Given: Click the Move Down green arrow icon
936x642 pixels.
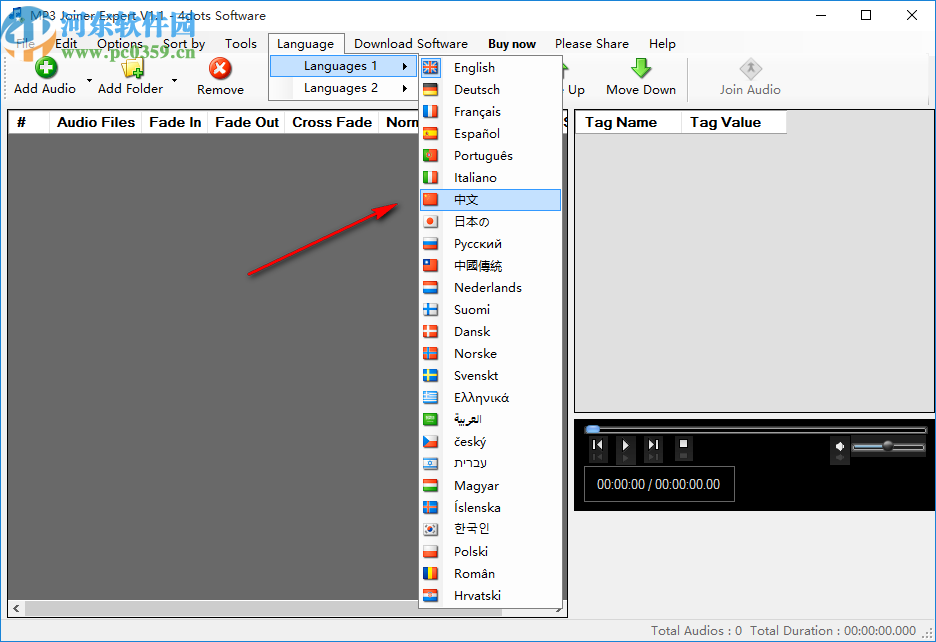Looking at the screenshot, I should [639, 68].
